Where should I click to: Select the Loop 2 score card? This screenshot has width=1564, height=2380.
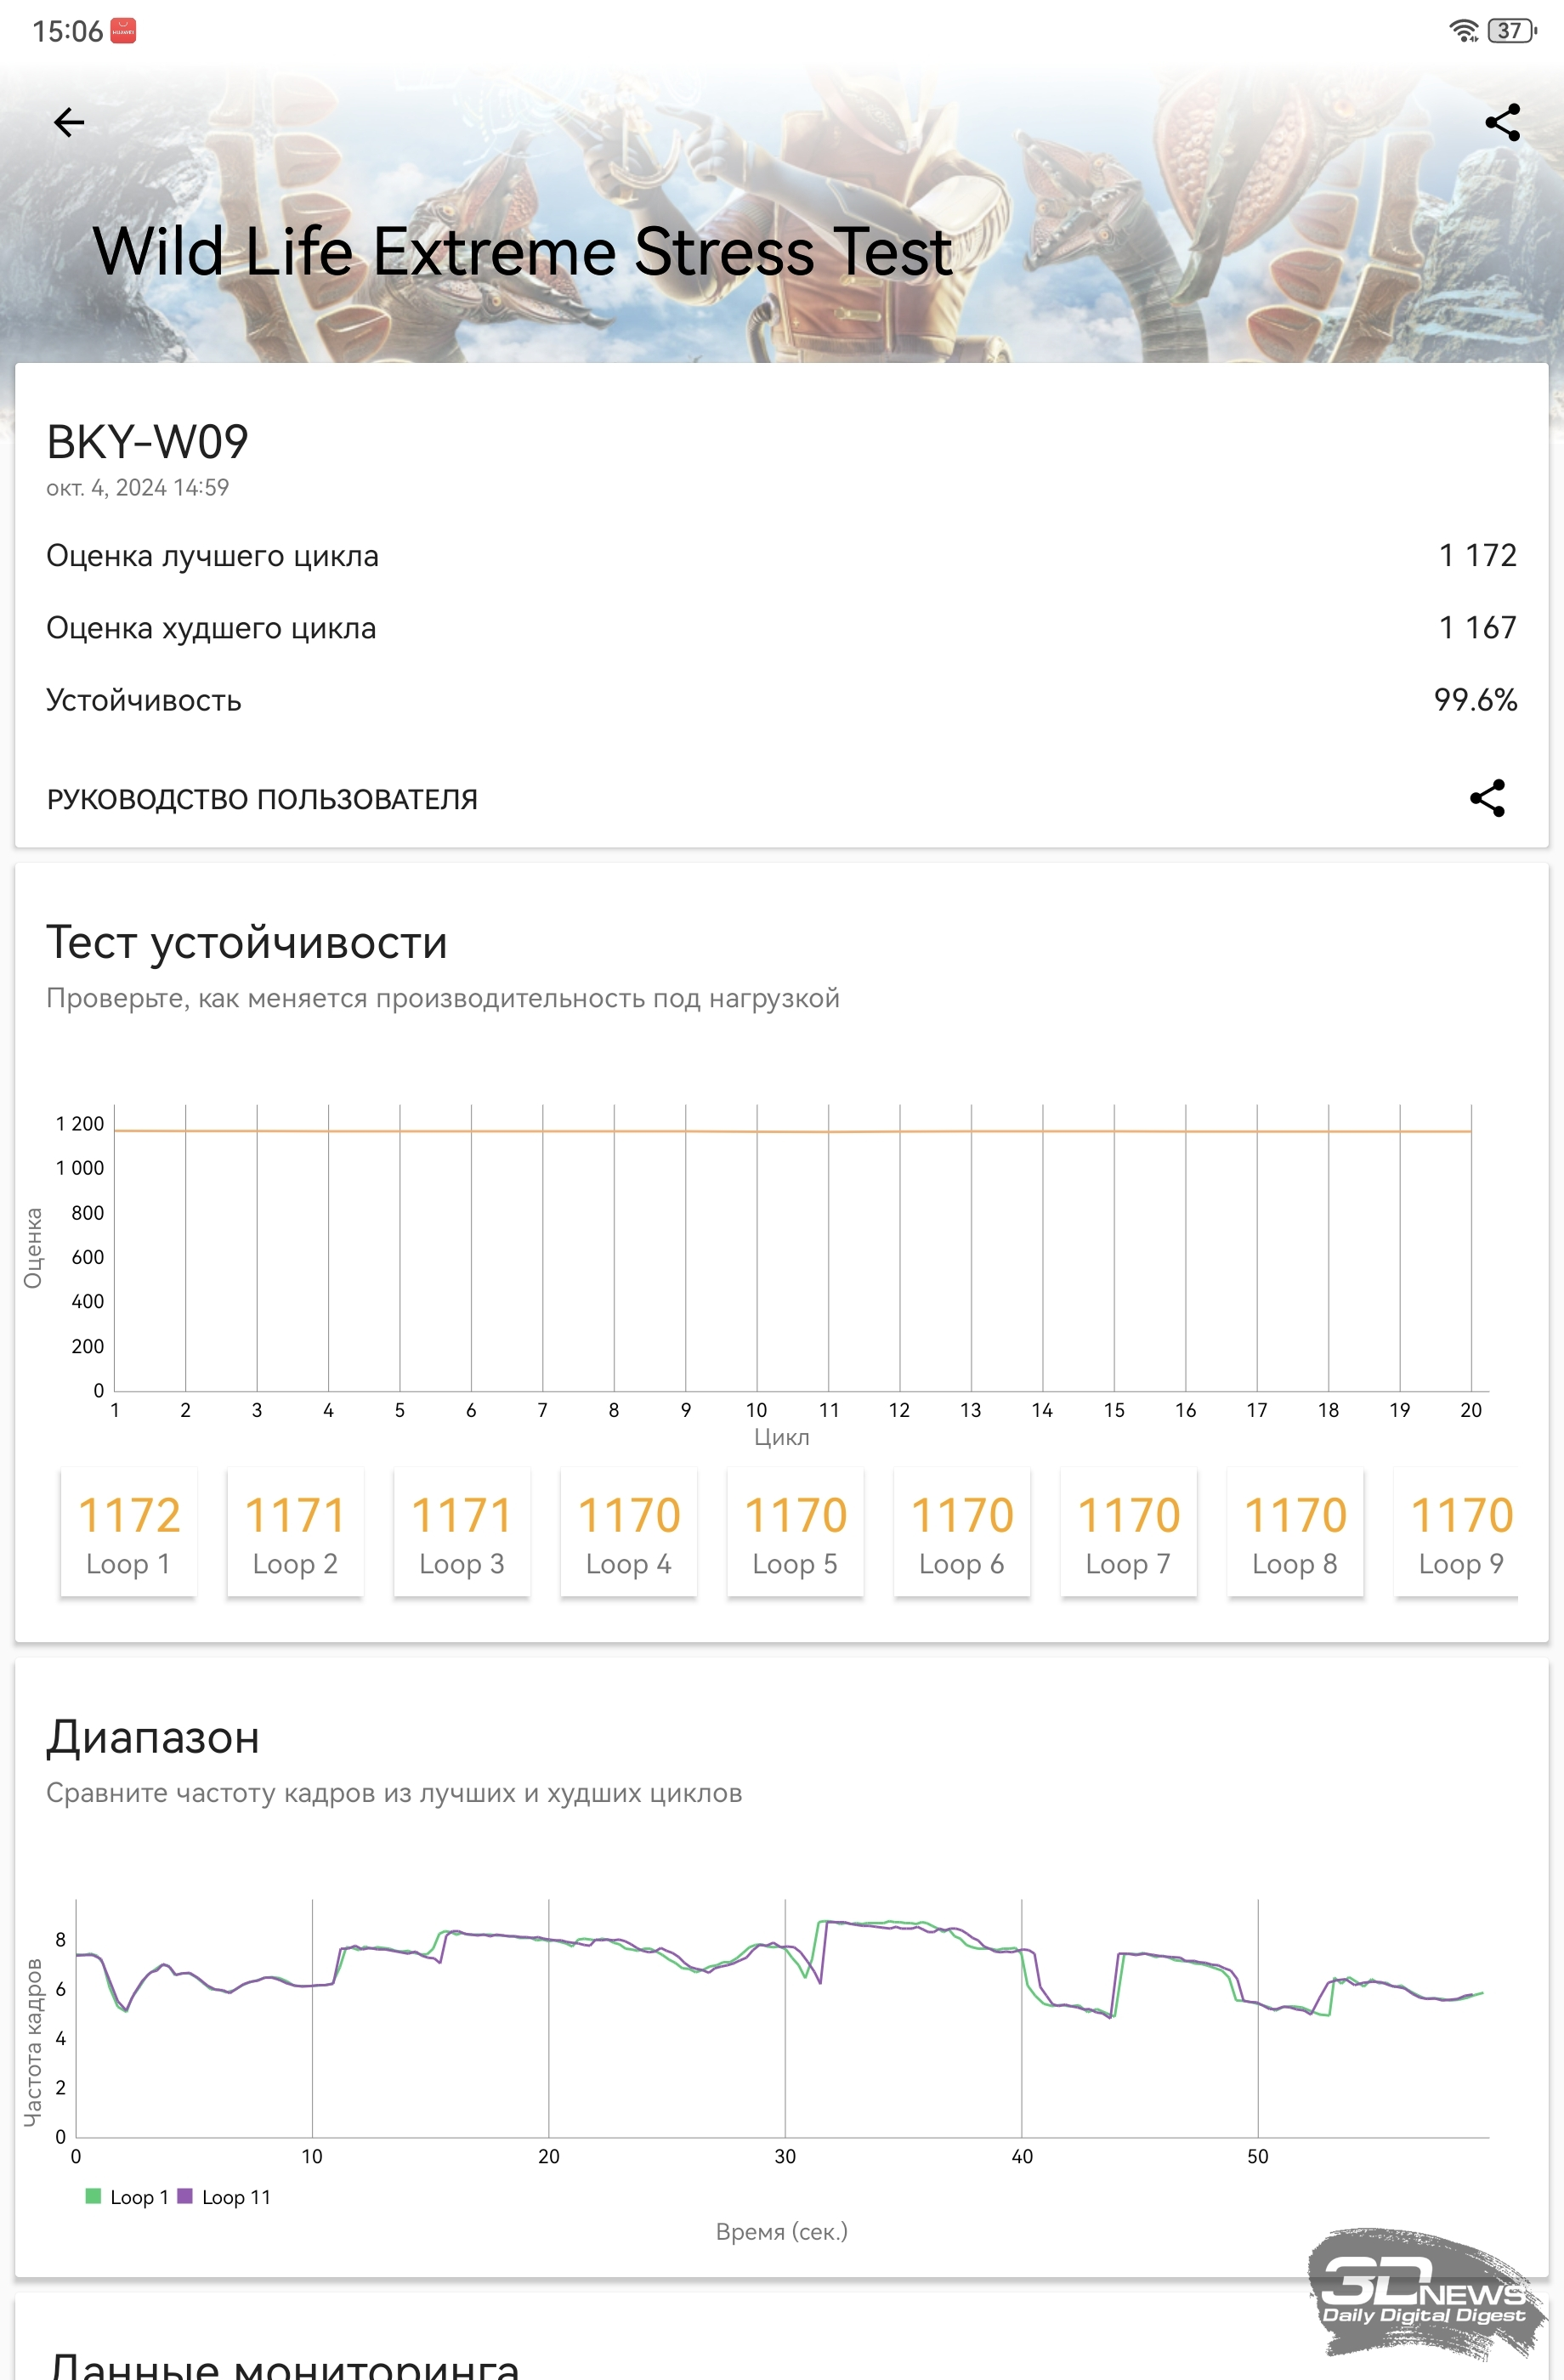click(295, 1532)
